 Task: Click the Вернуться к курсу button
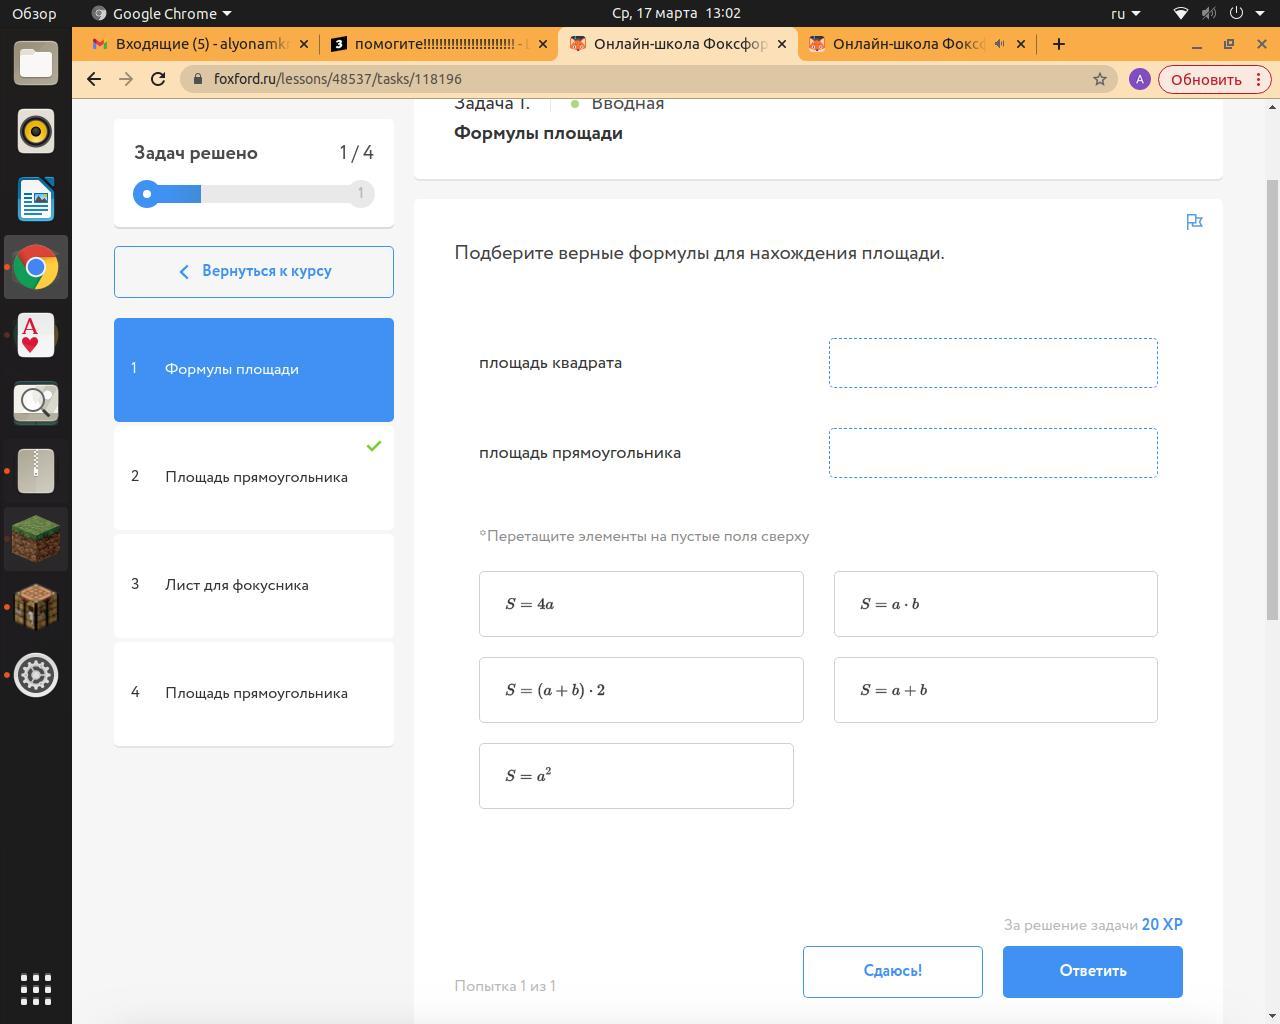coord(254,272)
